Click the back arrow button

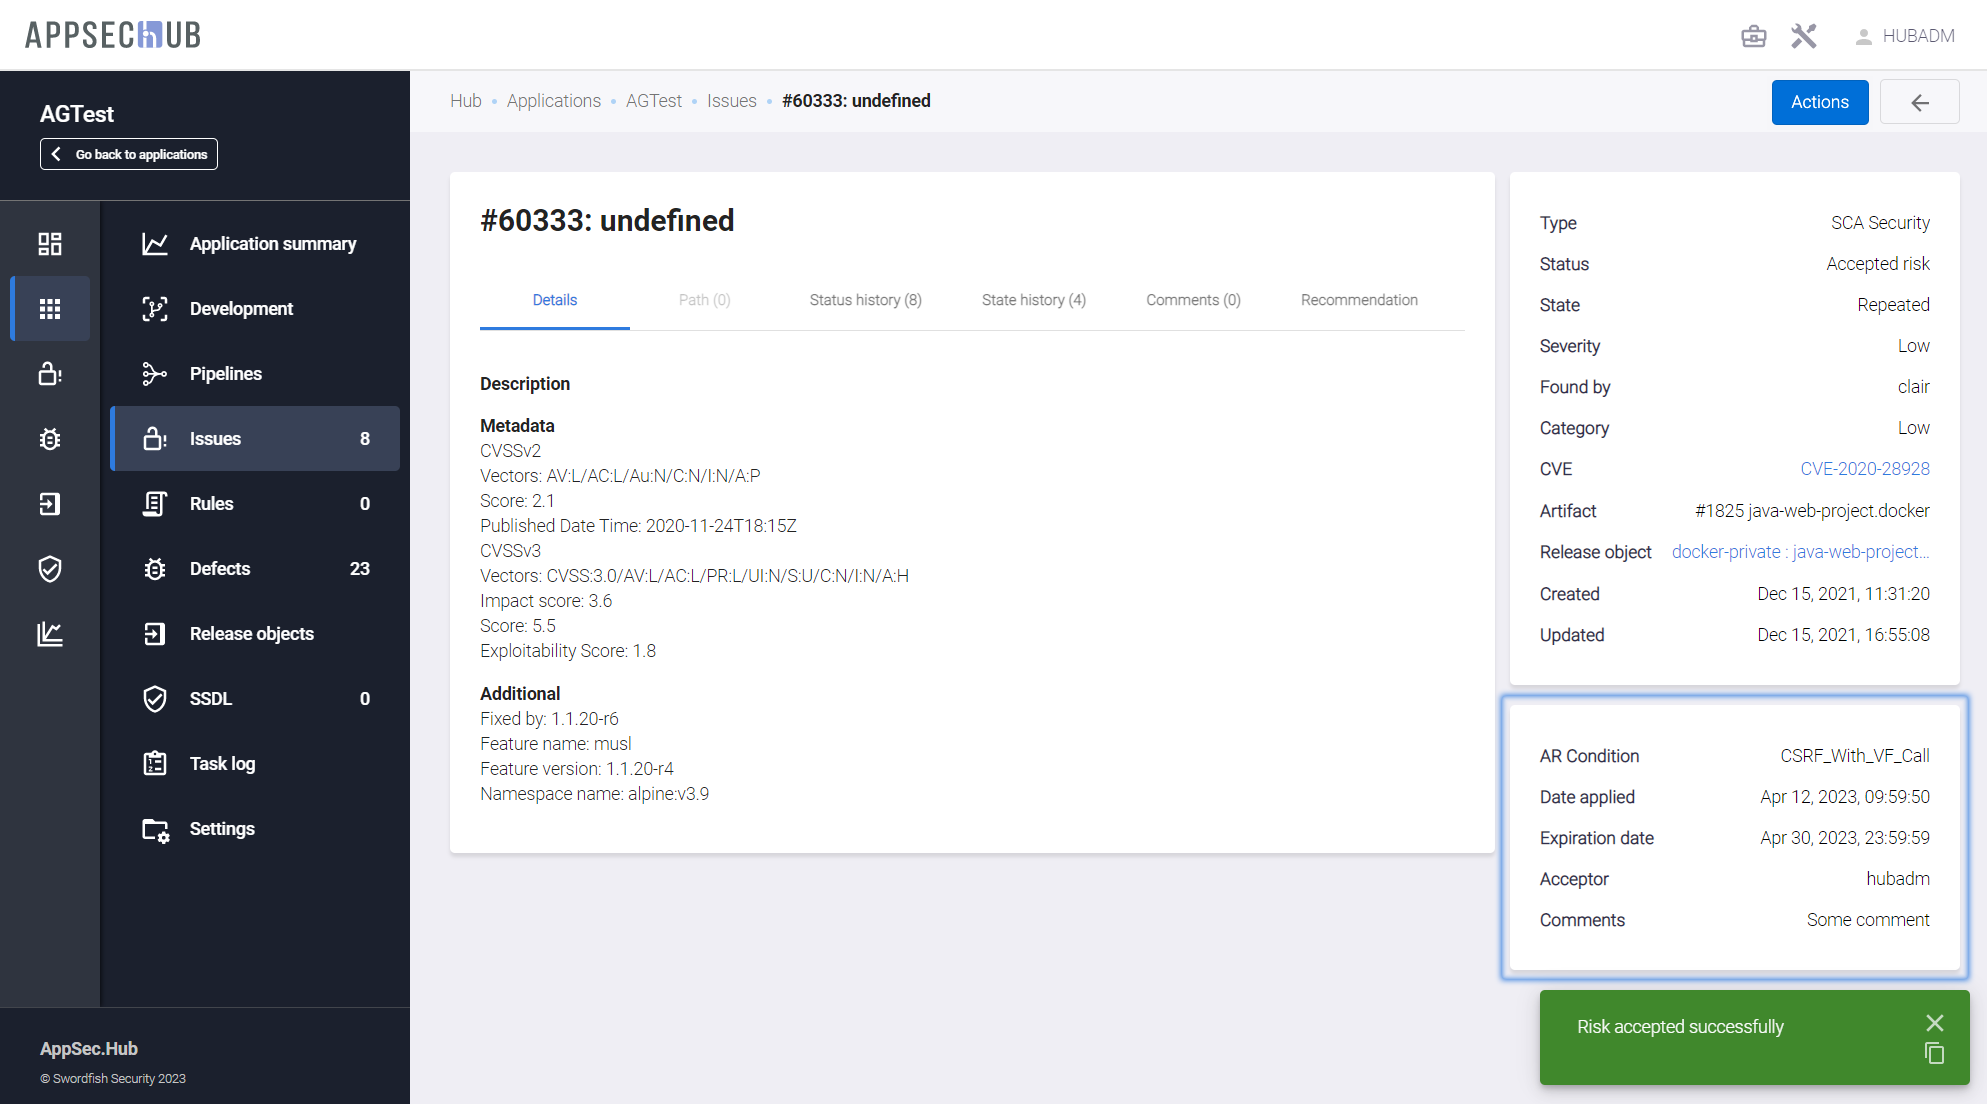tap(1919, 102)
